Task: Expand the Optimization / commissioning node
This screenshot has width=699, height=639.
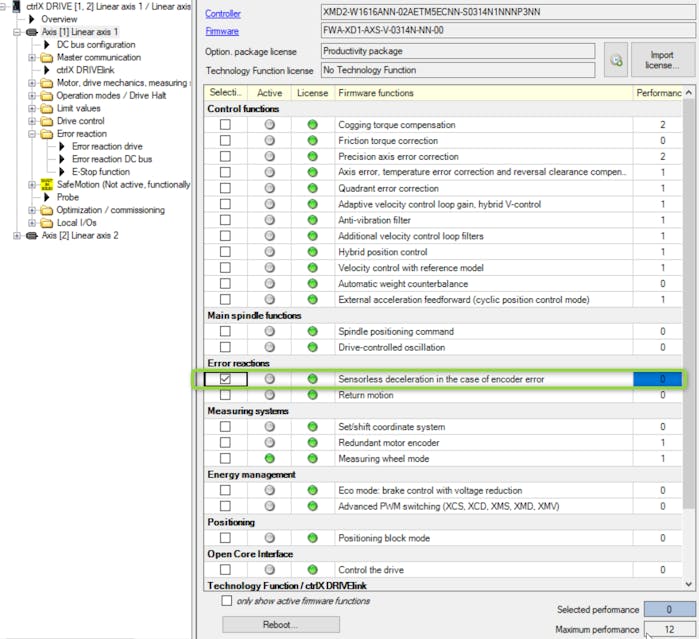Action: click(33, 211)
